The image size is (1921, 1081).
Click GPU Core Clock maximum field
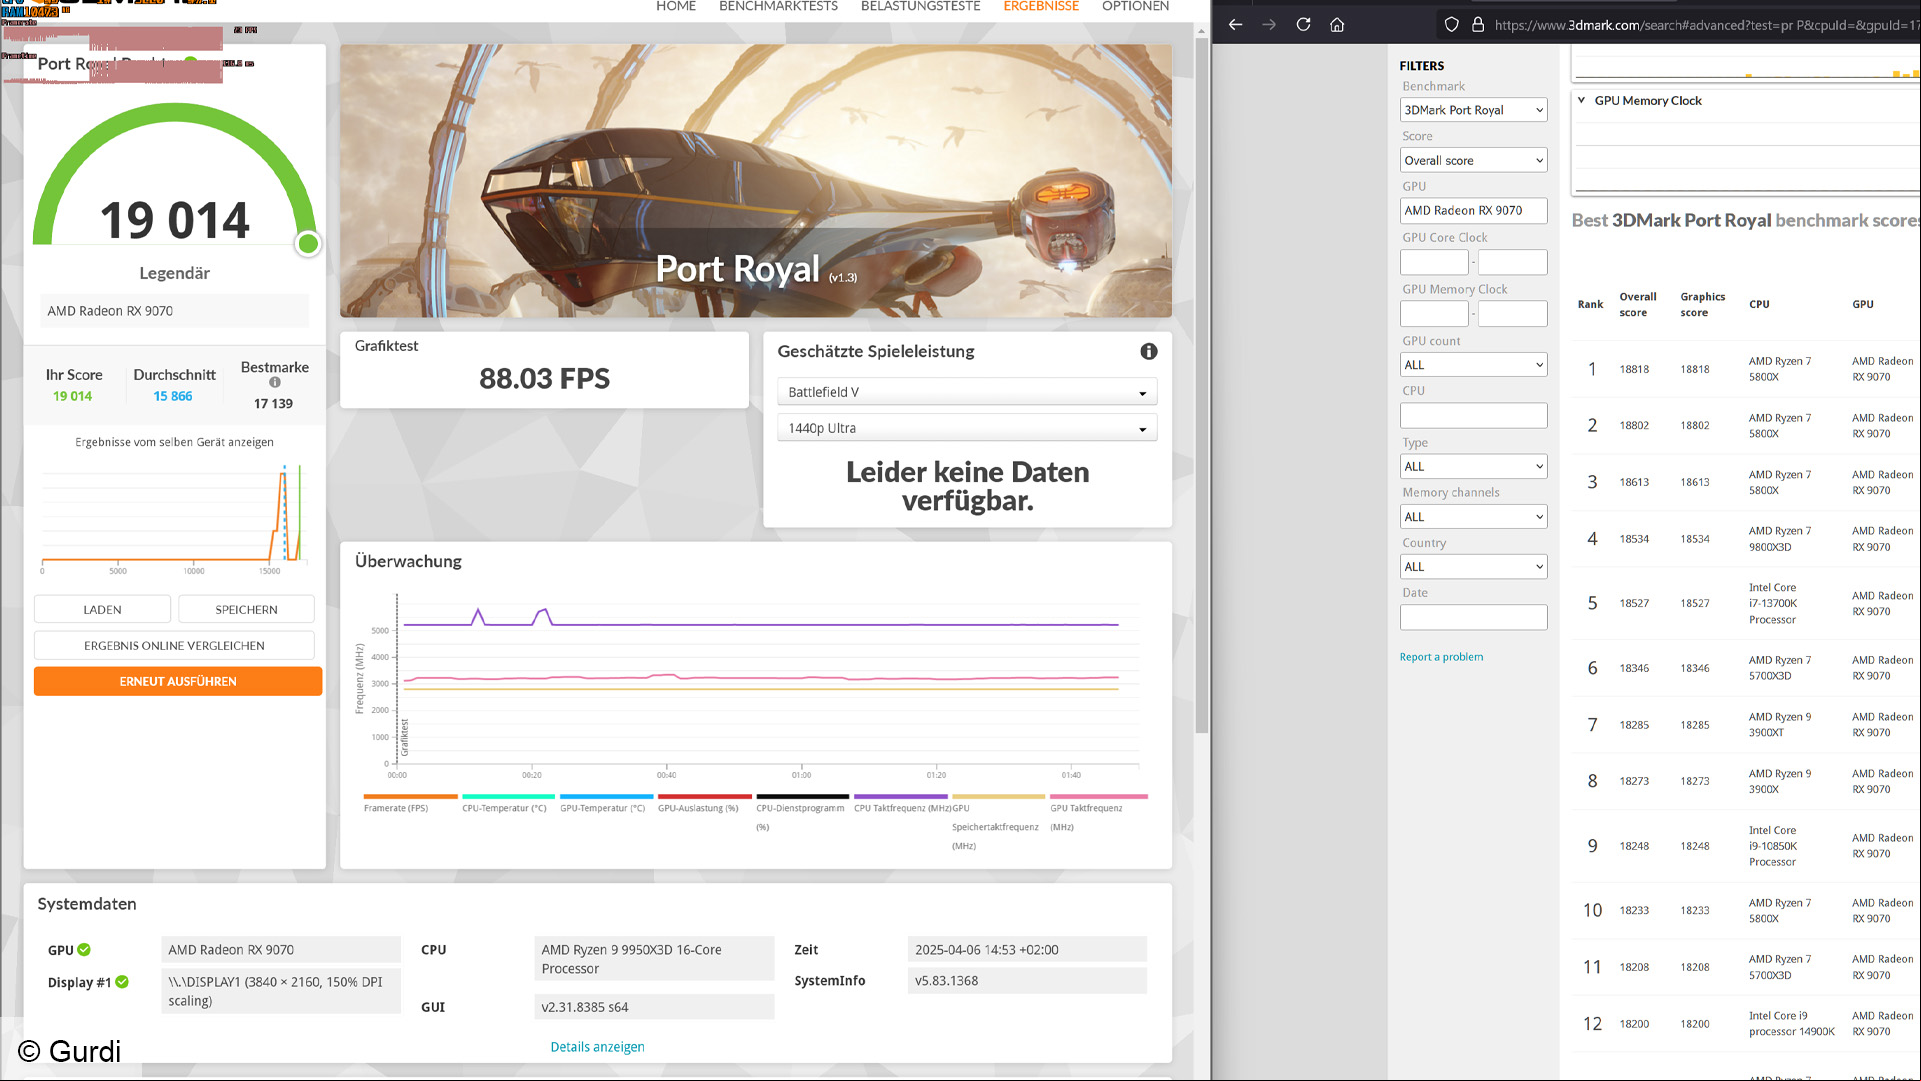pos(1513,262)
